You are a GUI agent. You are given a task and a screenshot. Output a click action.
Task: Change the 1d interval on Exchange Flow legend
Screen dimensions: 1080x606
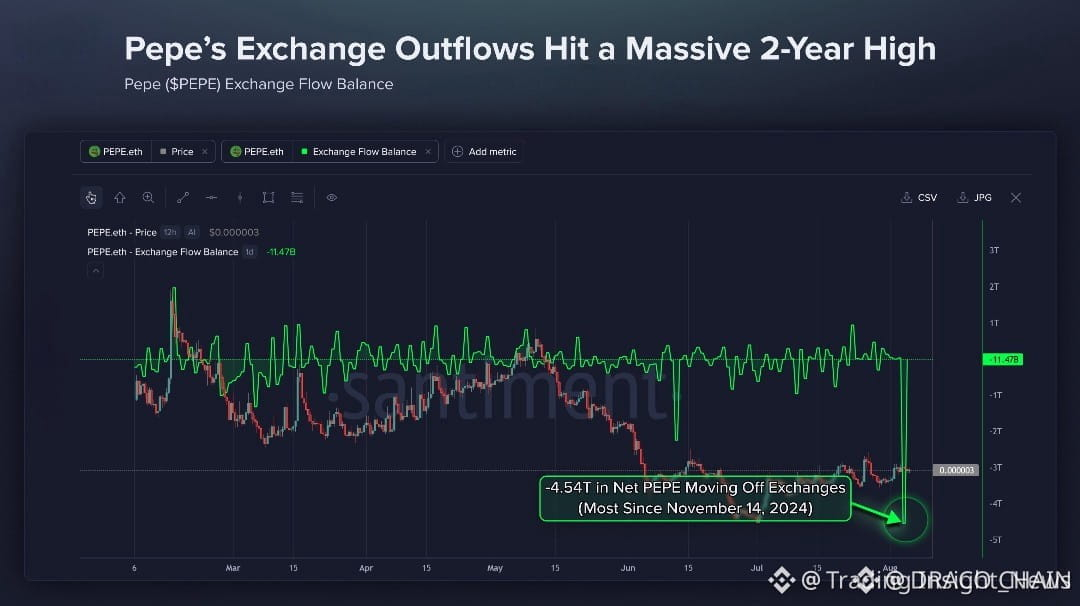(250, 252)
